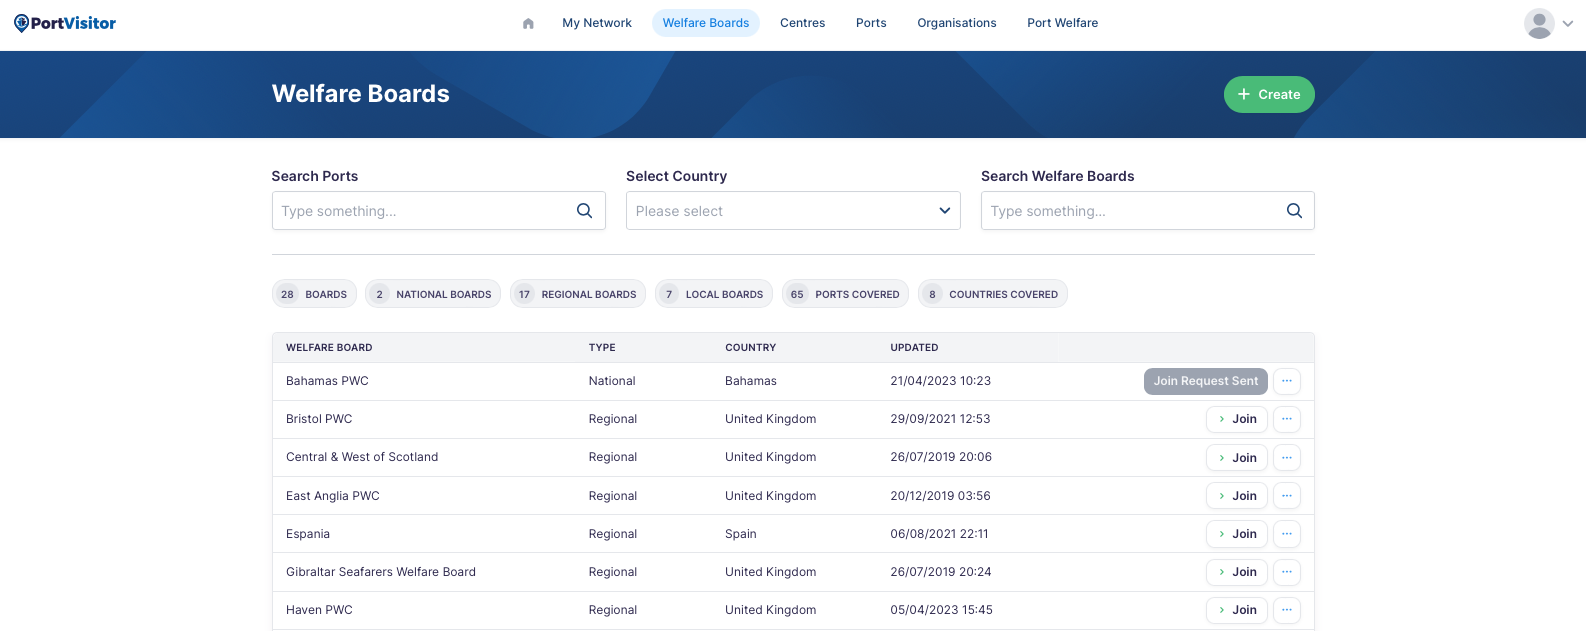The width and height of the screenshot is (1586, 631).
Task: Click the WELFARE BOARD column header
Action: coord(329,348)
